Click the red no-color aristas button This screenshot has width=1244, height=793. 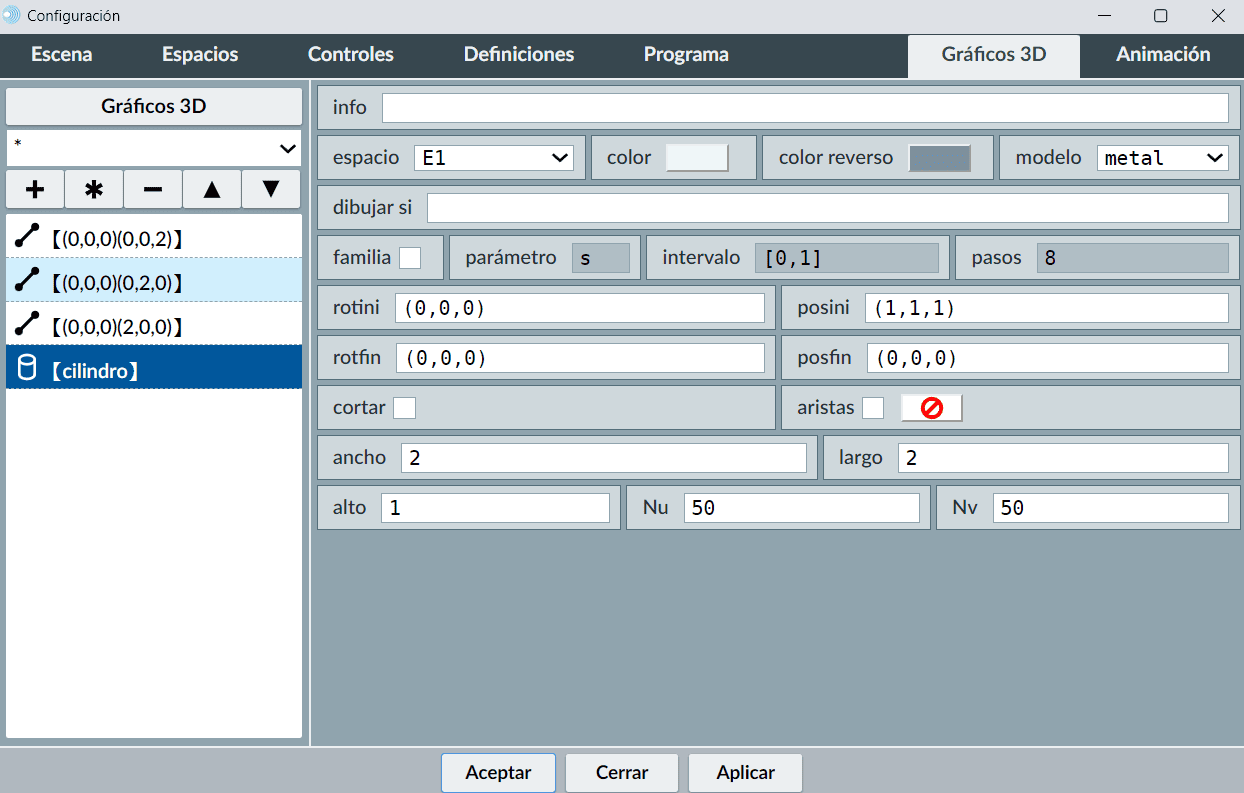(931, 408)
